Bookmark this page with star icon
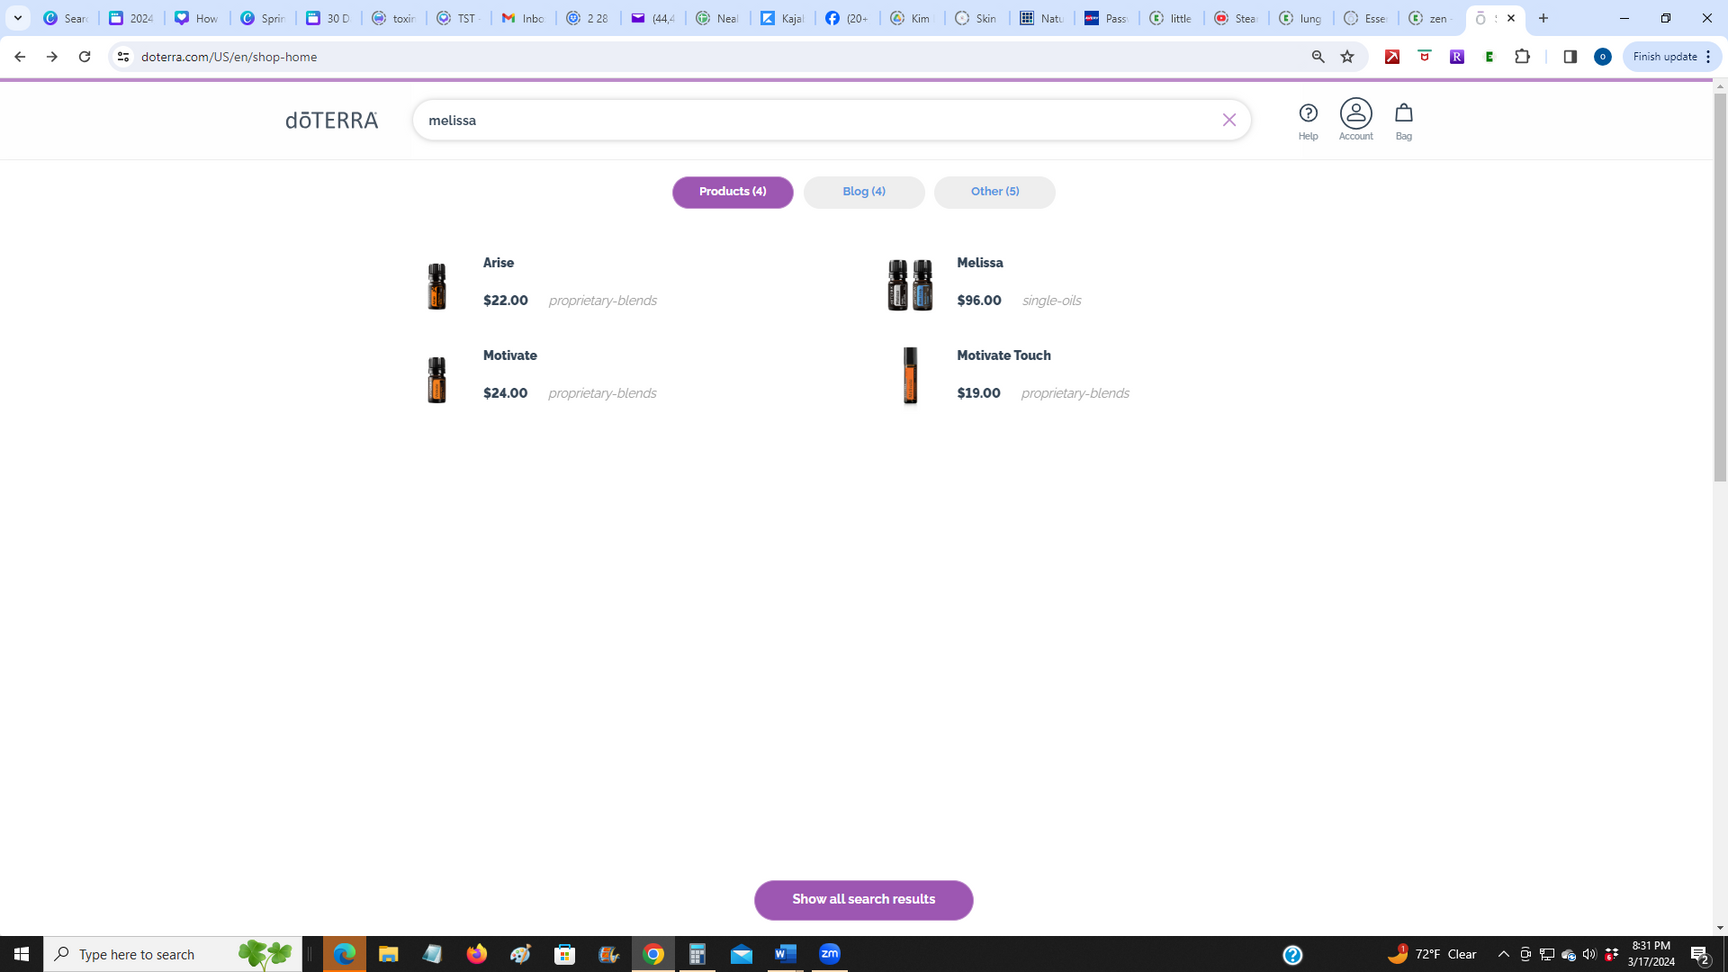The width and height of the screenshot is (1728, 972). 1347,57
